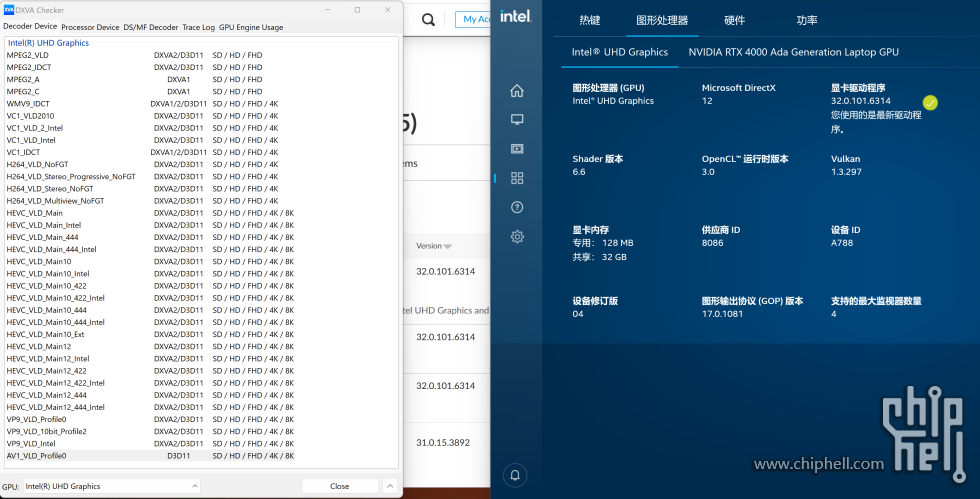This screenshot has height=499, width=980.
Task: Click the Intel logo
Action: click(x=516, y=16)
